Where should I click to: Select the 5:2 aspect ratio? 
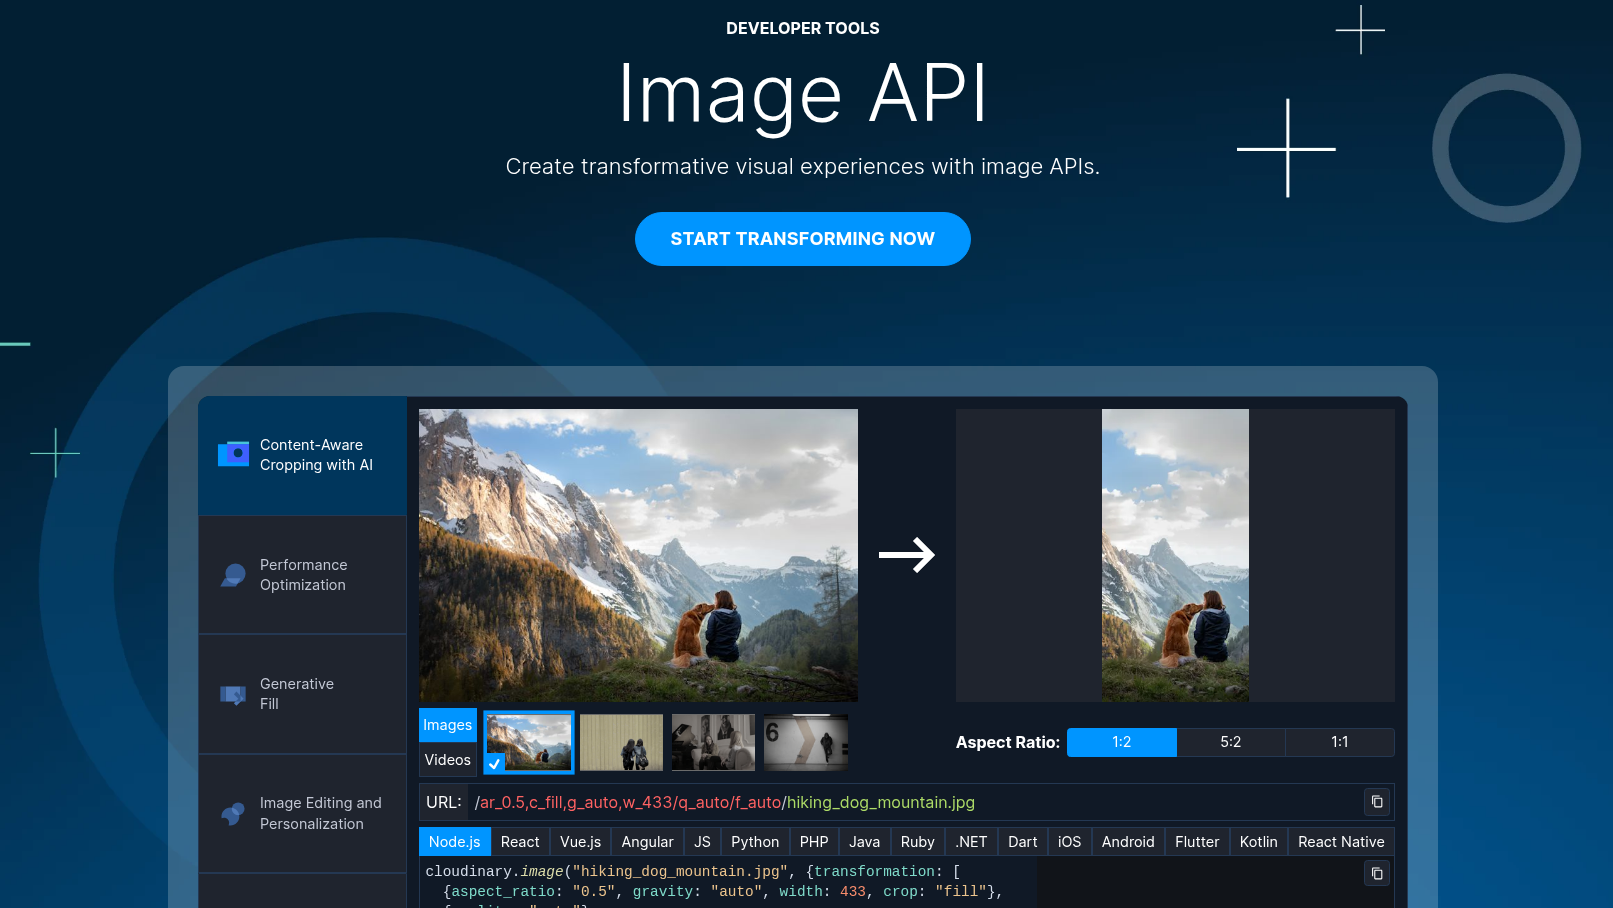(x=1231, y=742)
